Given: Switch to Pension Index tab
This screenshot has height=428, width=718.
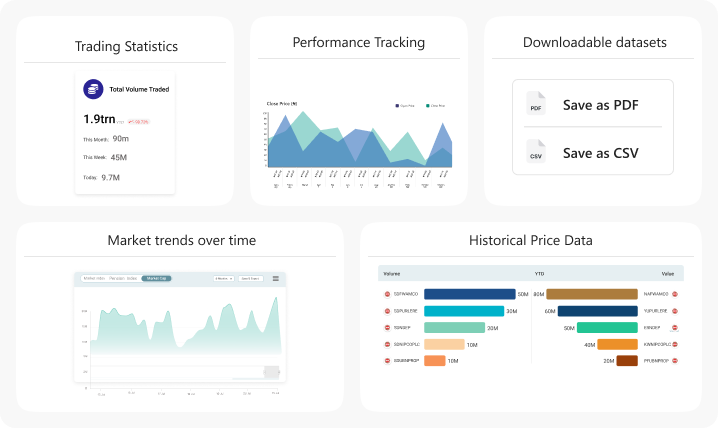Looking at the screenshot, I should point(123,278).
